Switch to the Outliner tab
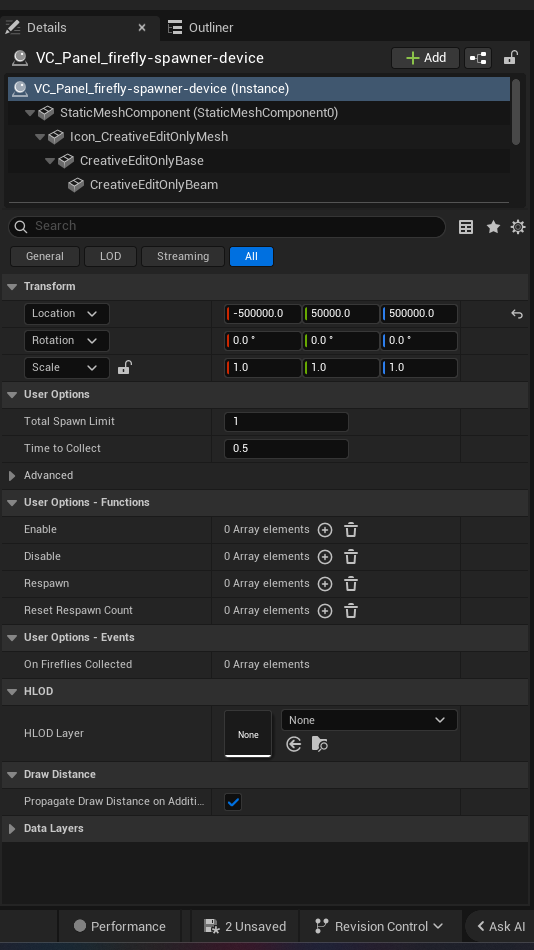Viewport: 534px width, 950px height. 201,28
